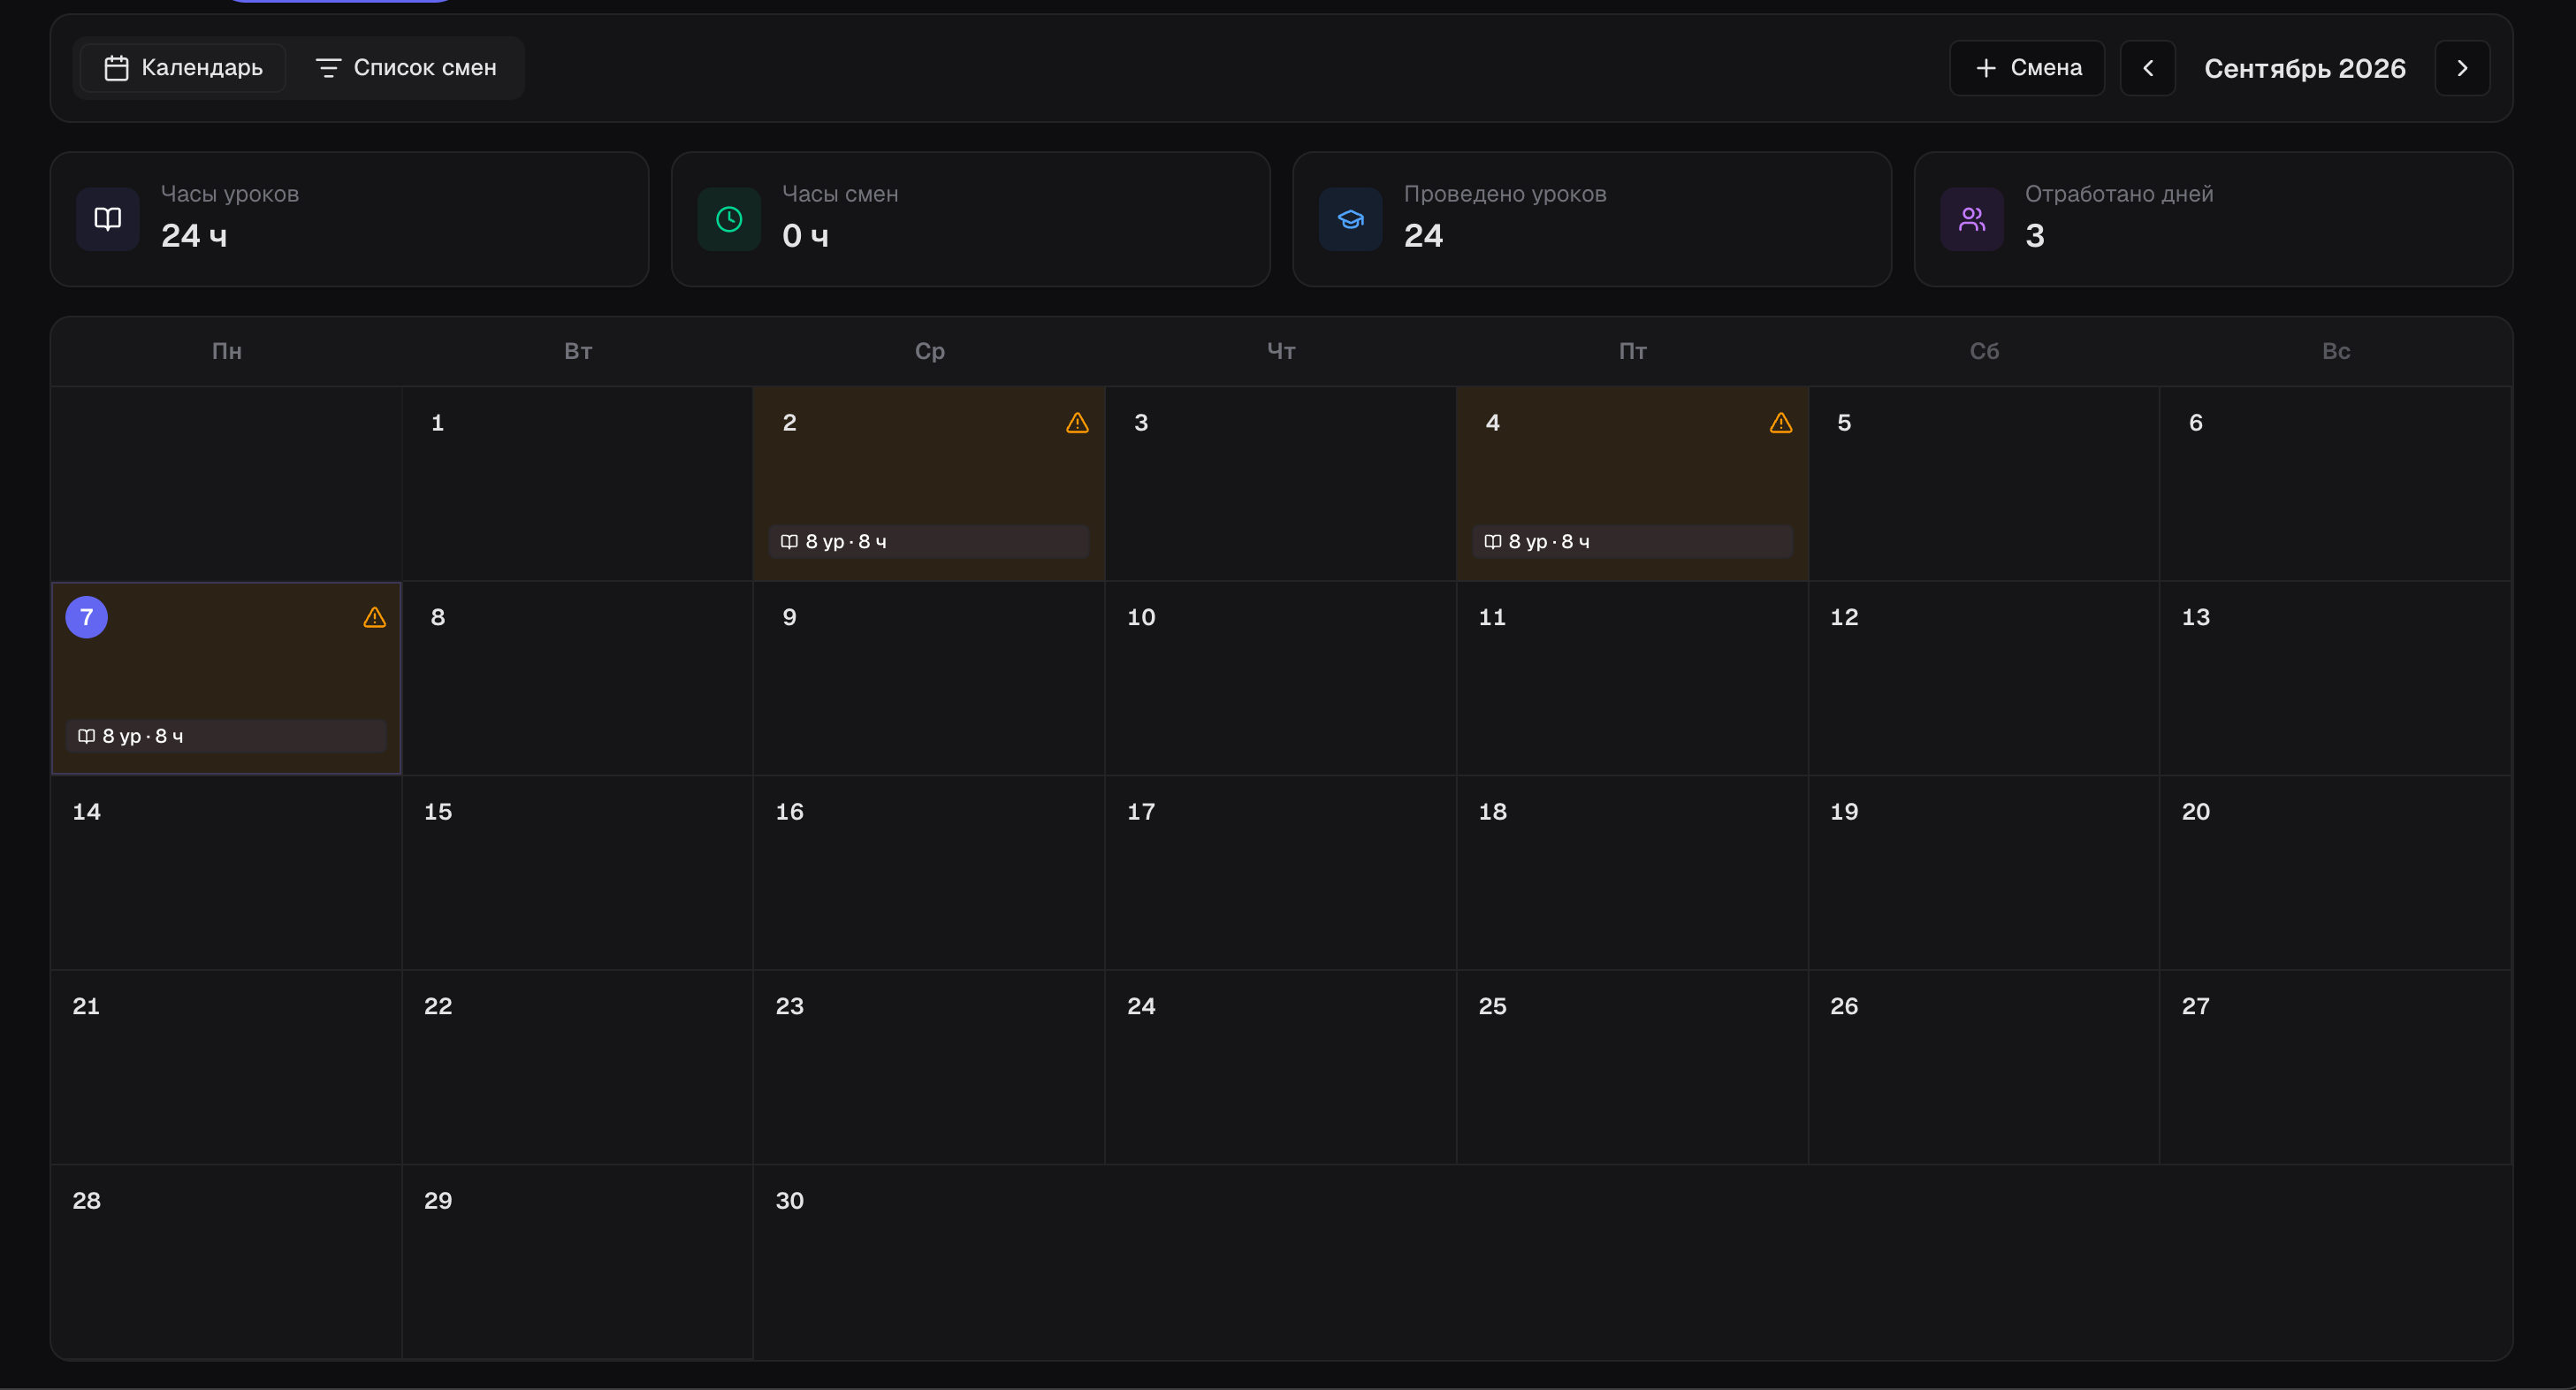Select day 8 in the calendar
The width and height of the screenshot is (2576, 1390).
click(x=578, y=678)
